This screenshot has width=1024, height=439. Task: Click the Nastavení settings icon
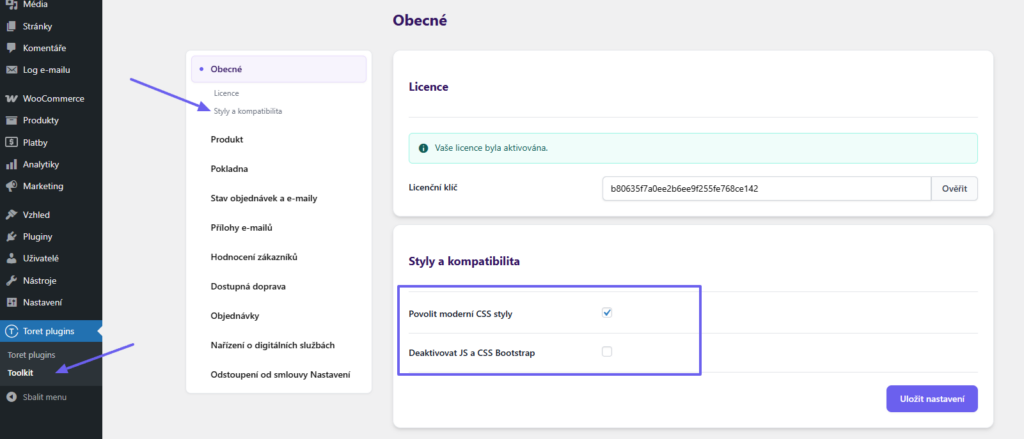(x=11, y=302)
